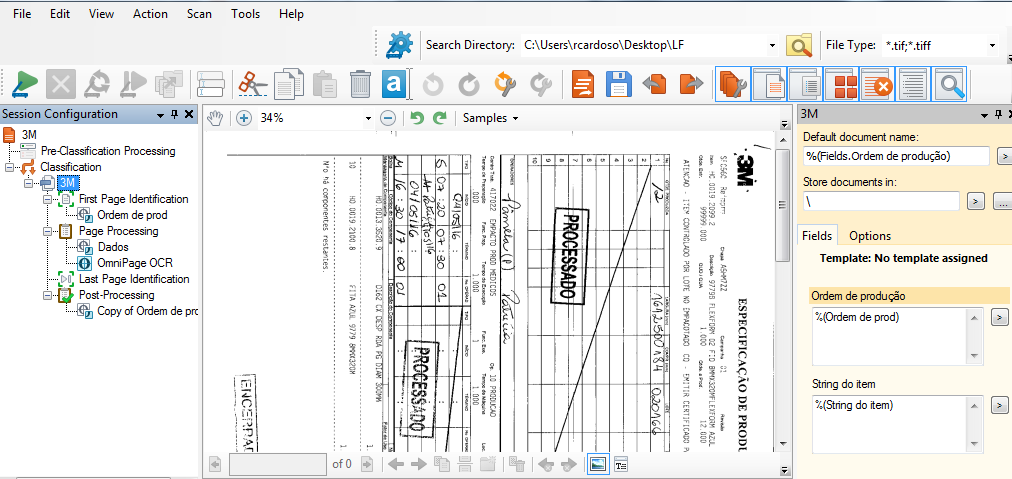Click the scissors Cut icon in toolbar

click(x=253, y=85)
